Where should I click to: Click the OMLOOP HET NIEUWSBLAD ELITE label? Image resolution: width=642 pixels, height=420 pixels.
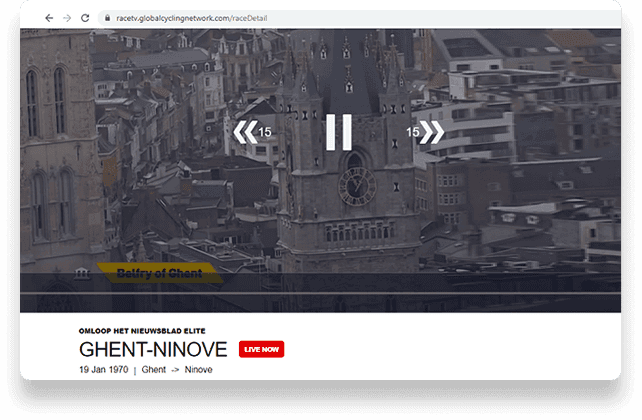[142, 331]
